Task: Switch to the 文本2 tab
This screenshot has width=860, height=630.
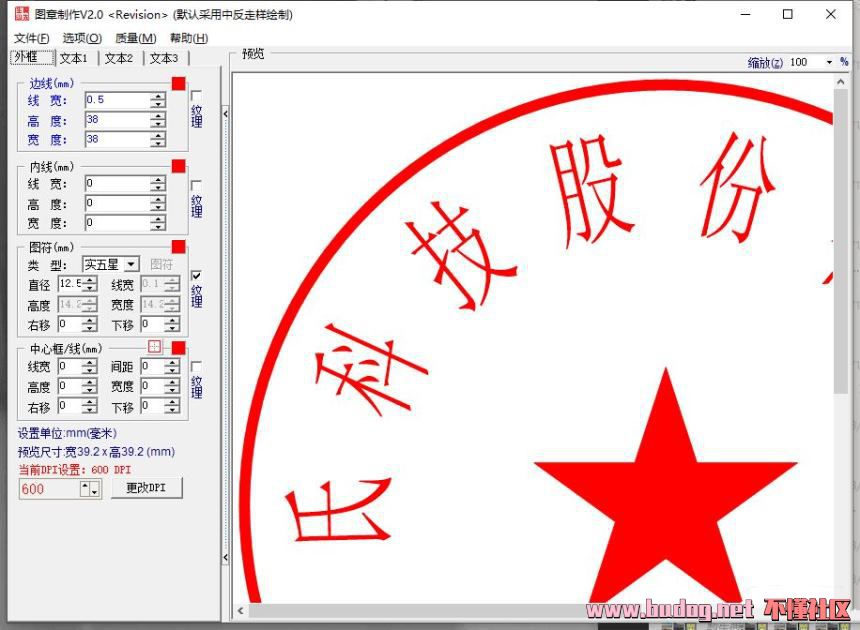Action: [x=119, y=58]
